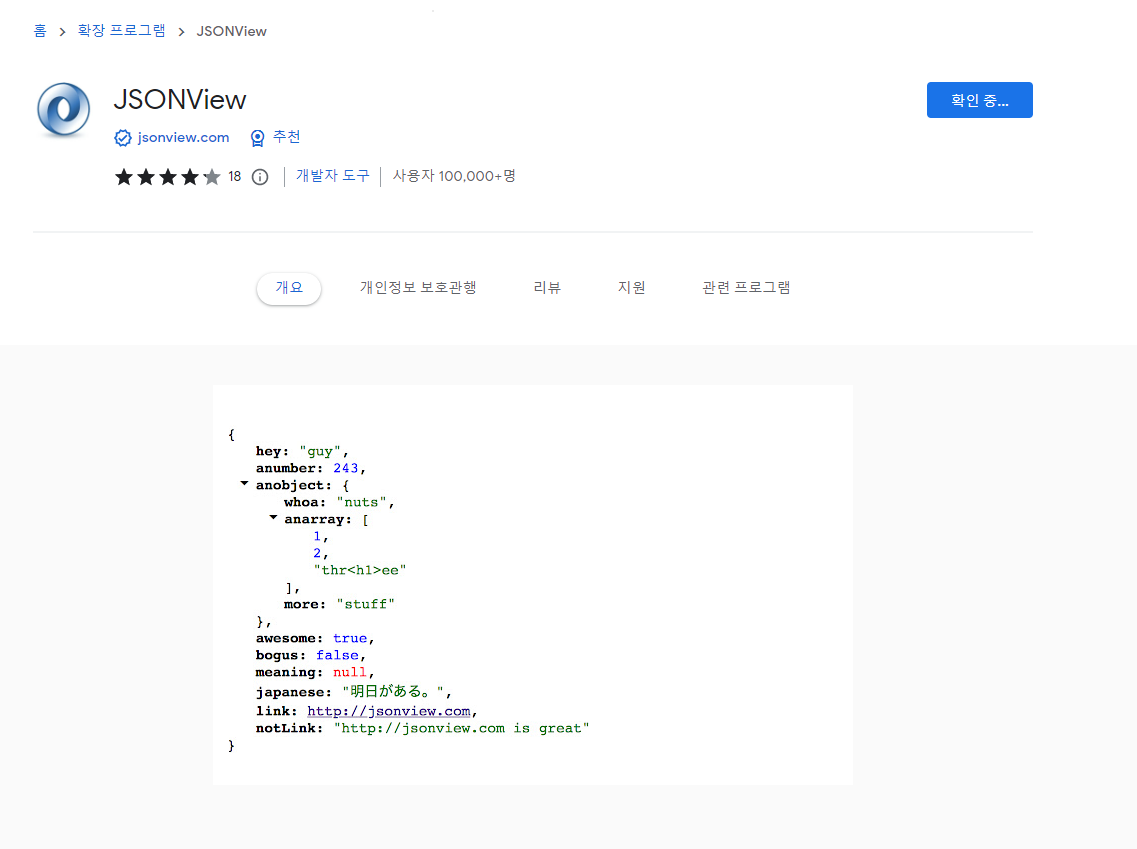This screenshot has height=849, width=1137.
Task: Collapse the anobject disclosure triangle
Action: (x=244, y=484)
